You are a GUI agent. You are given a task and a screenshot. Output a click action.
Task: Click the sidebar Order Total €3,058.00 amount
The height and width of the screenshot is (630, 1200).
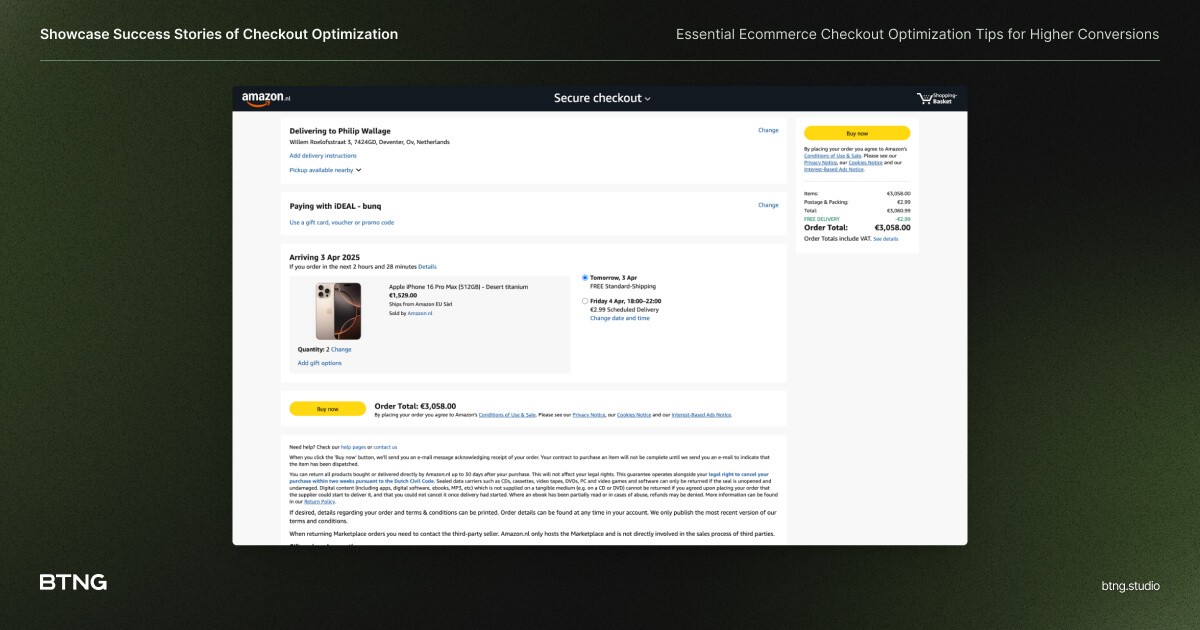click(893, 228)
